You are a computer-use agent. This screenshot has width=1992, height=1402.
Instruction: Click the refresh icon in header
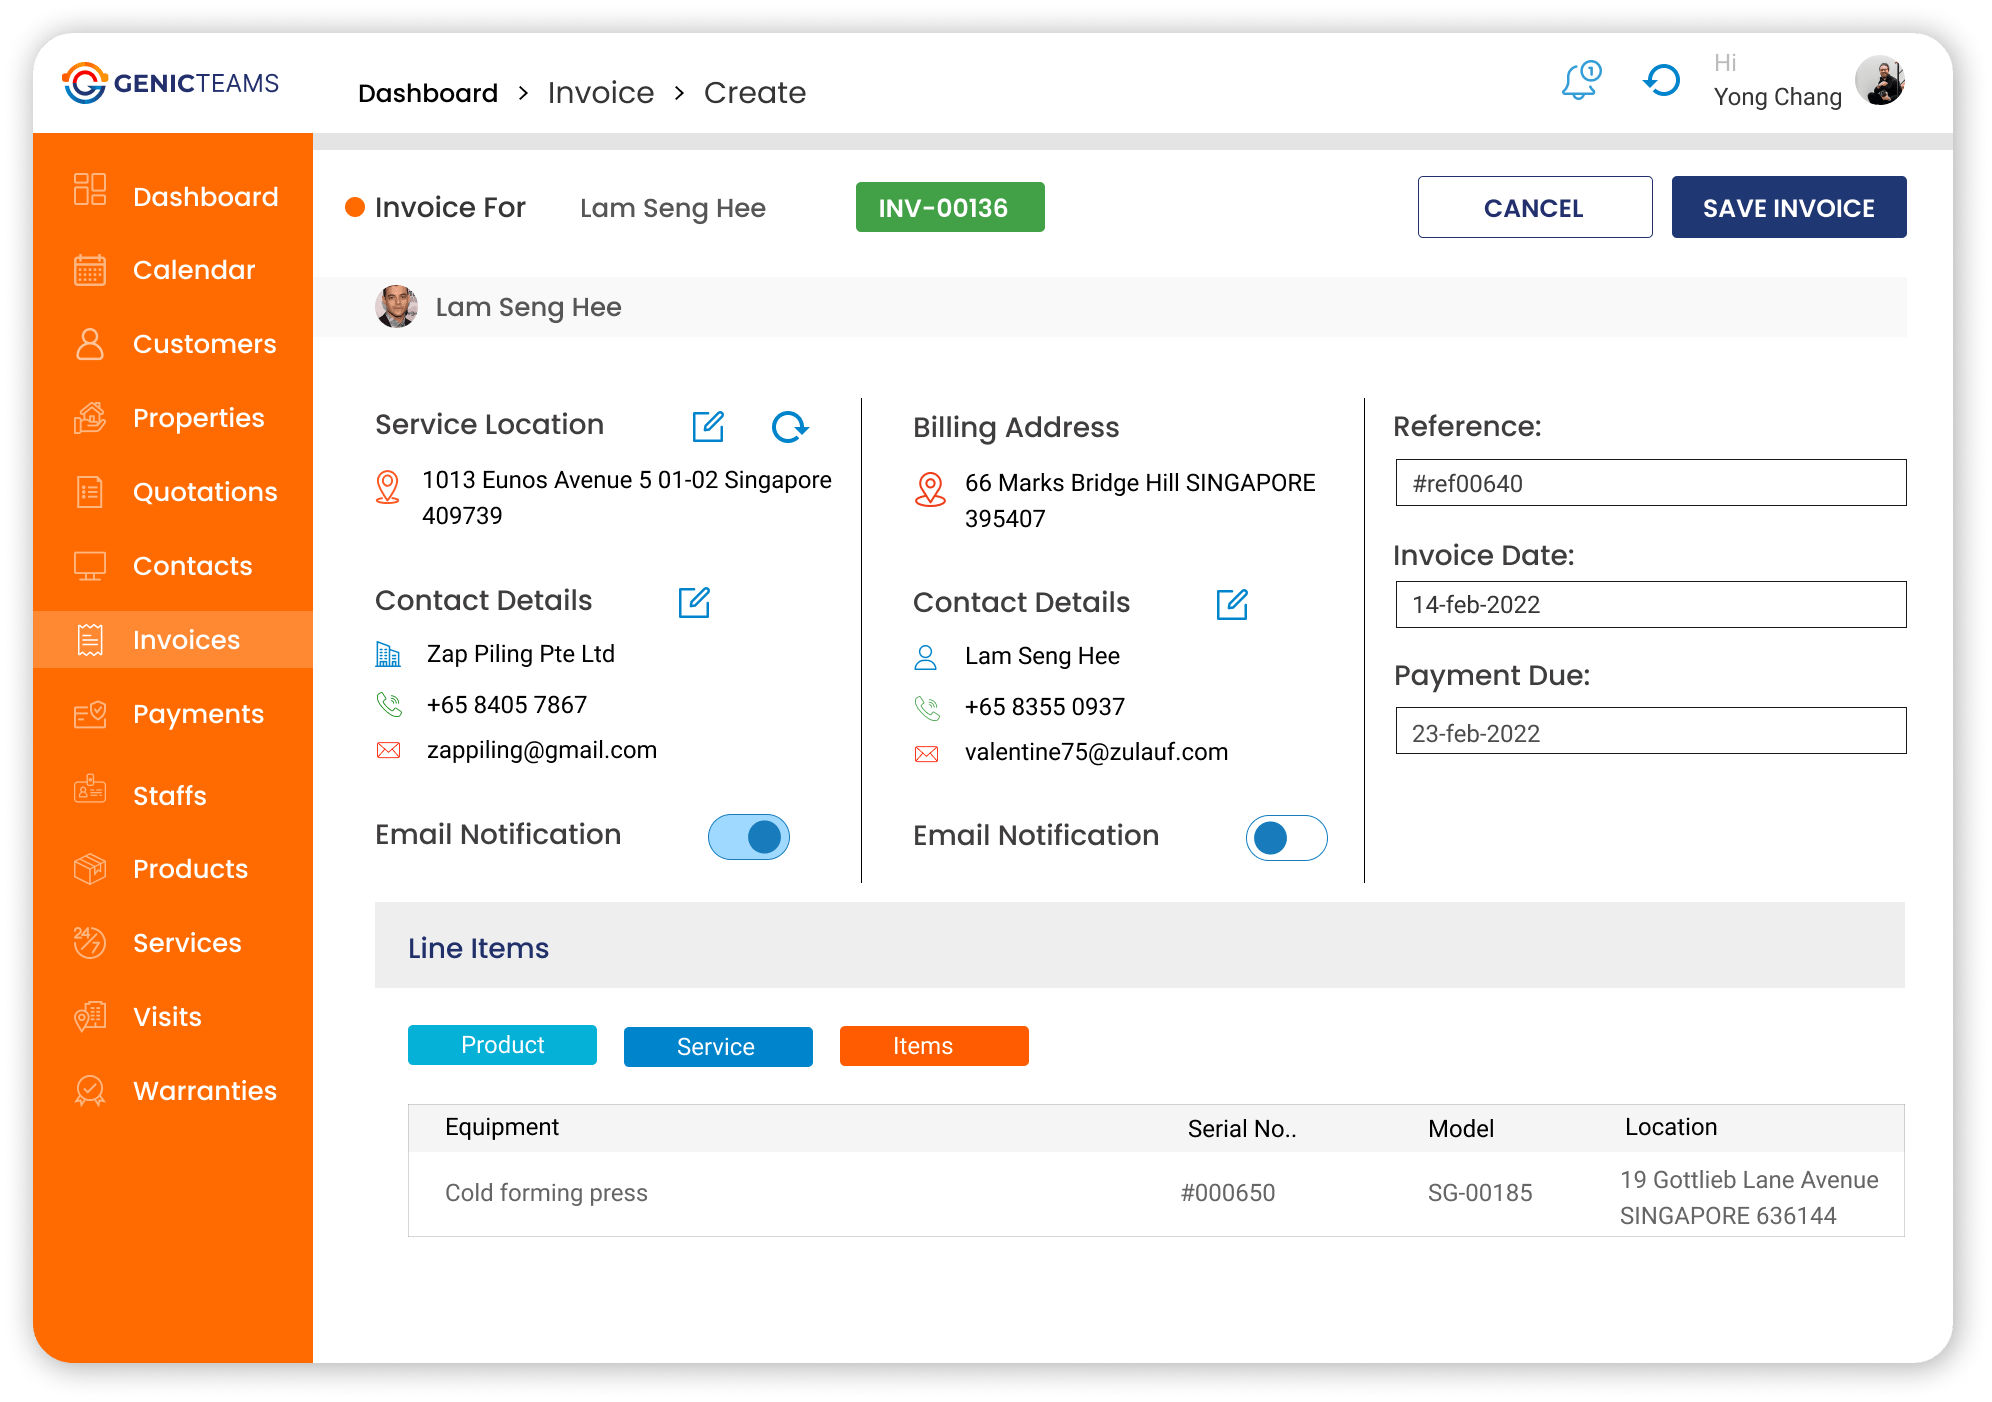point(1662,81)
